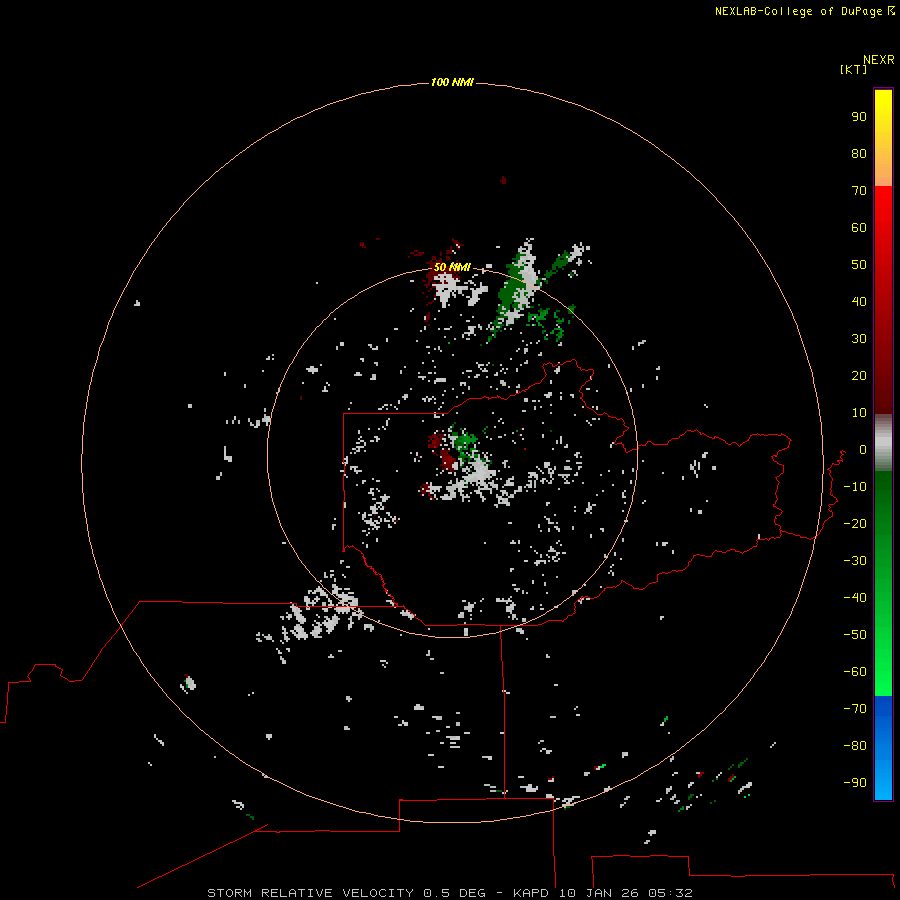
Task: Click the blue band of the color bar
Action: click(x=883, y=746)
